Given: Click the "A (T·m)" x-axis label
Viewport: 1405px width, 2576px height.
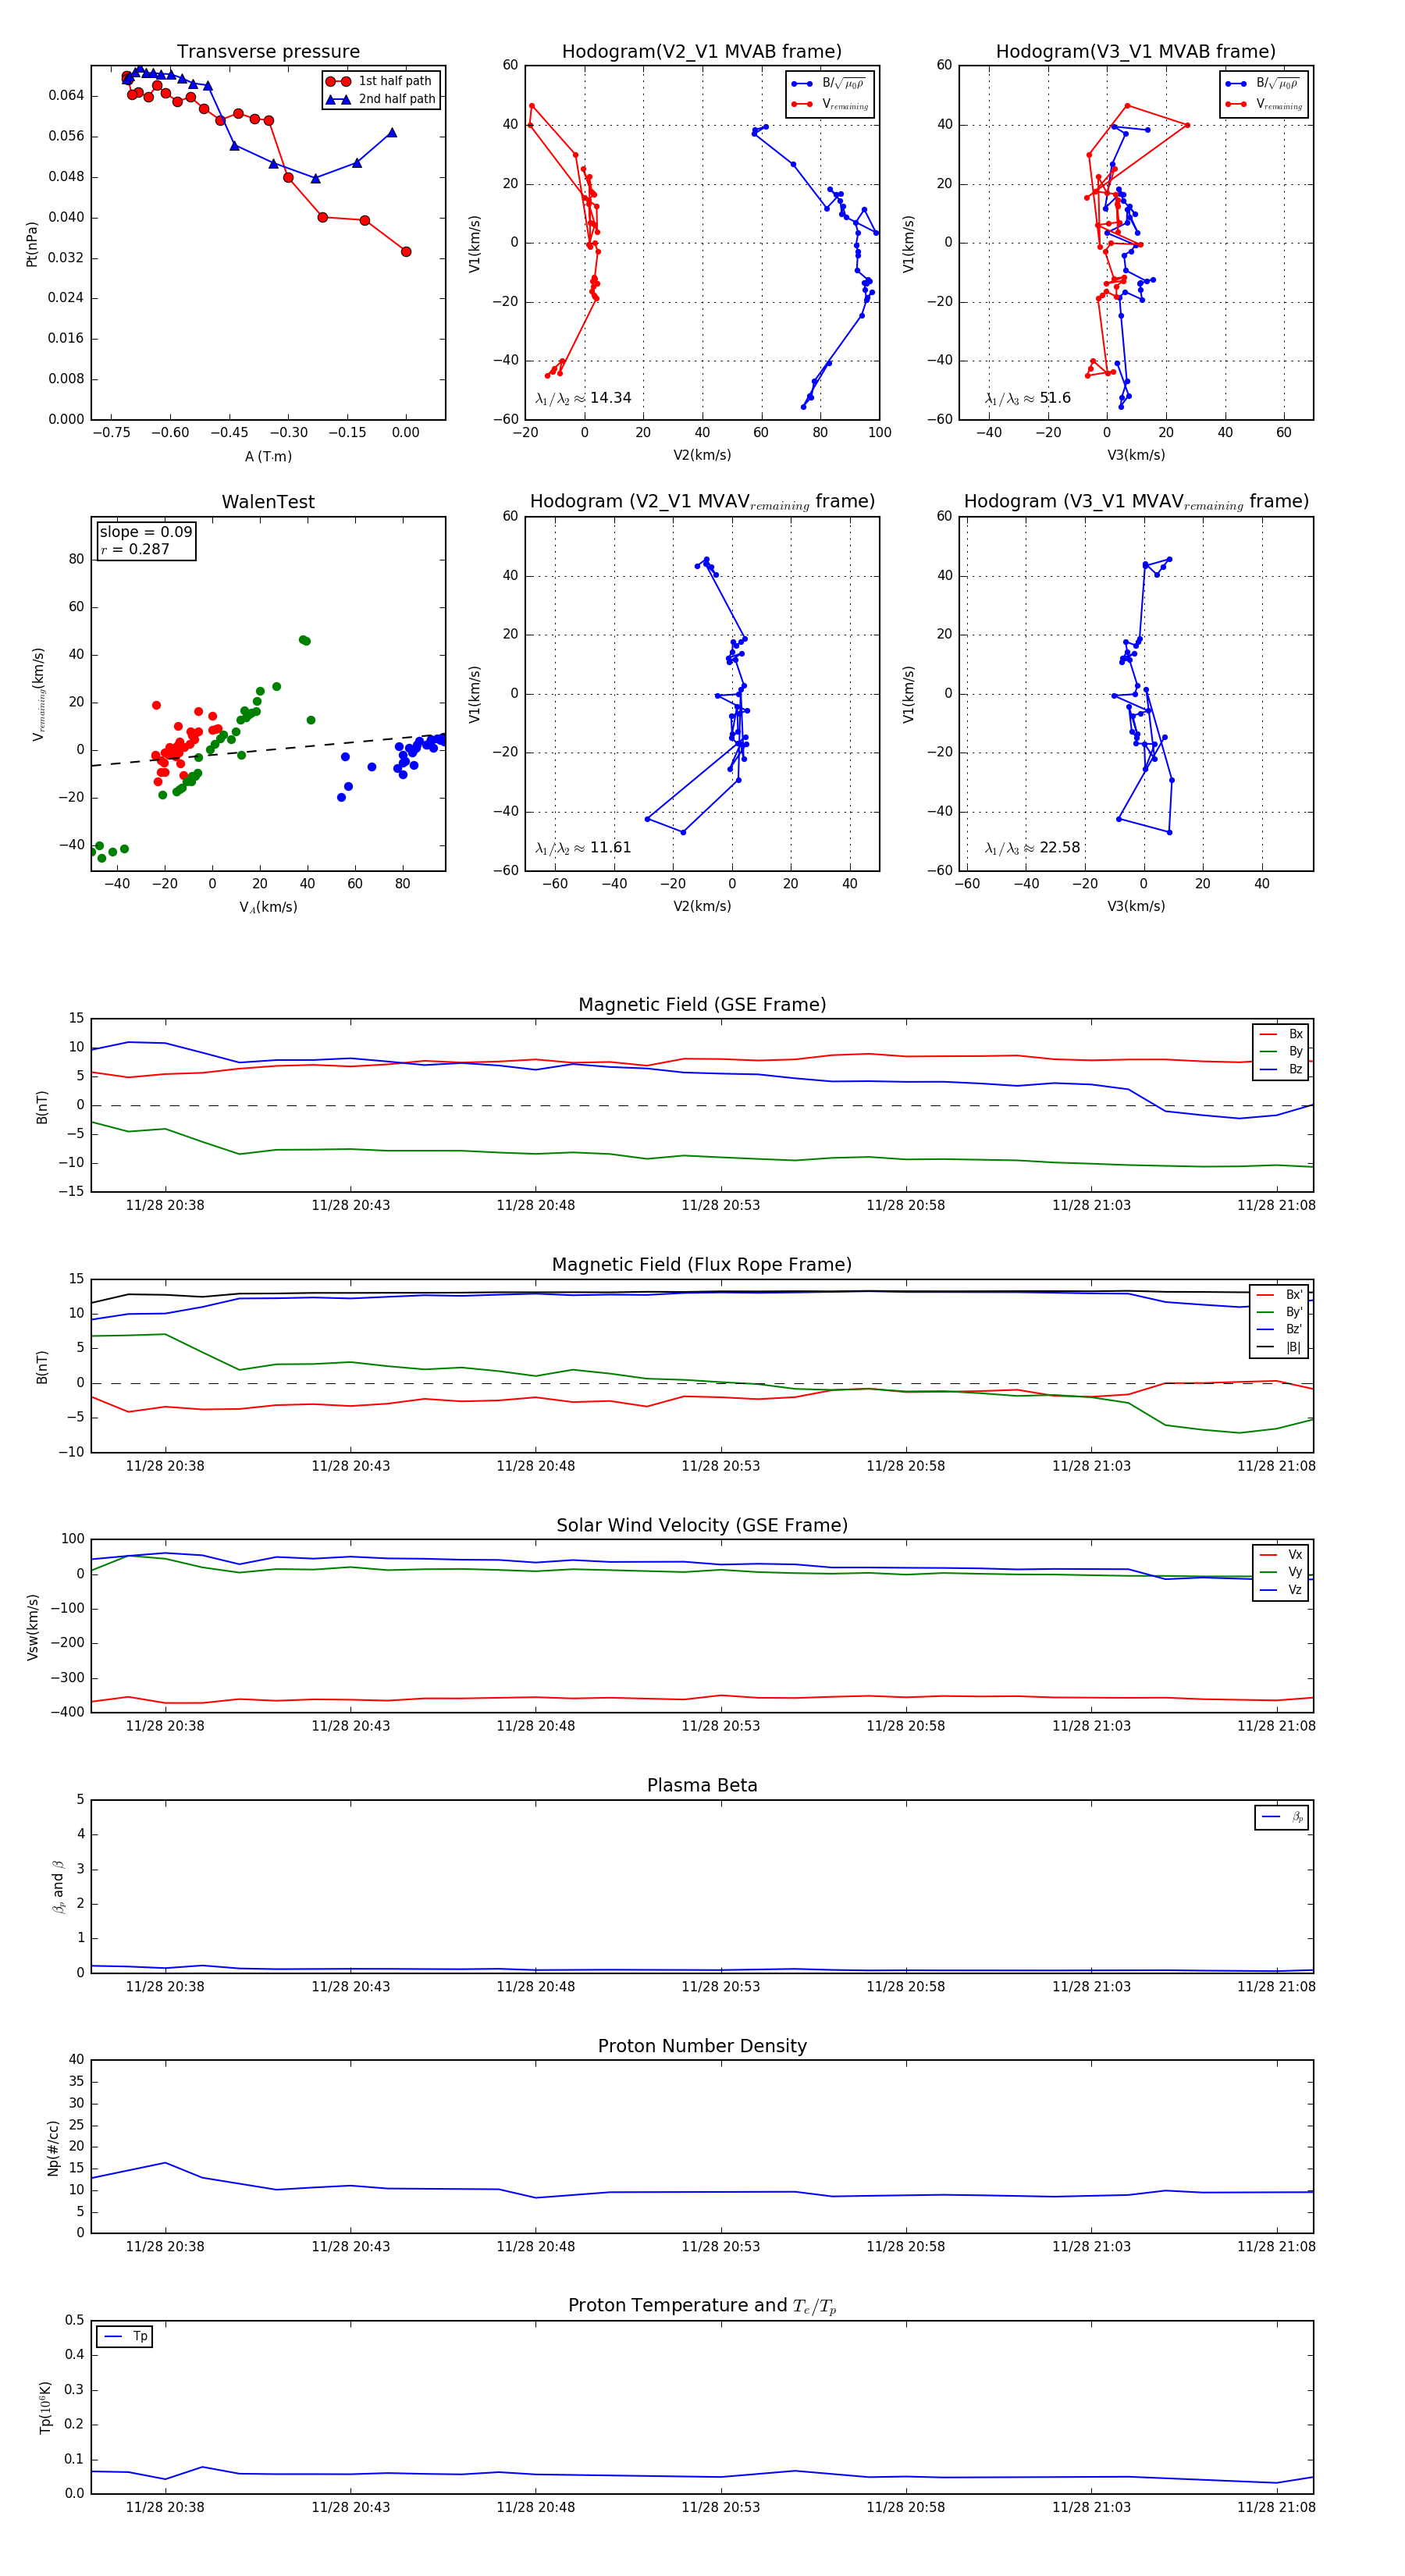Looking at the screenshot, I should [268, 456].
